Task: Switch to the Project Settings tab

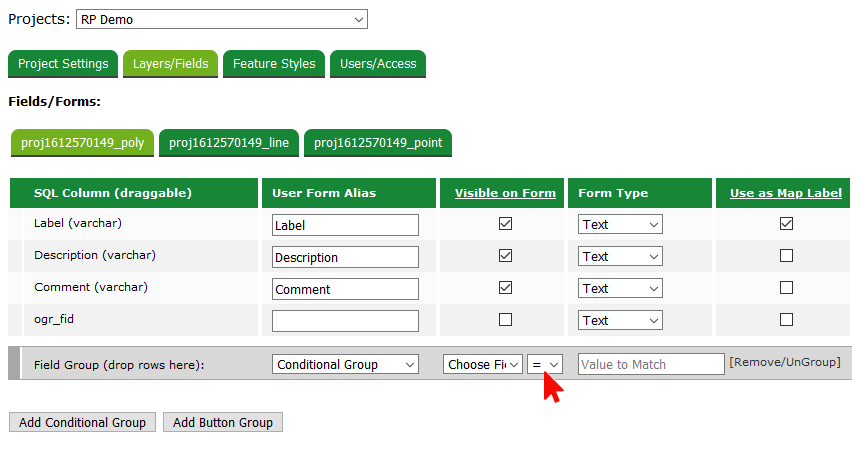Action: pos(63,64)
